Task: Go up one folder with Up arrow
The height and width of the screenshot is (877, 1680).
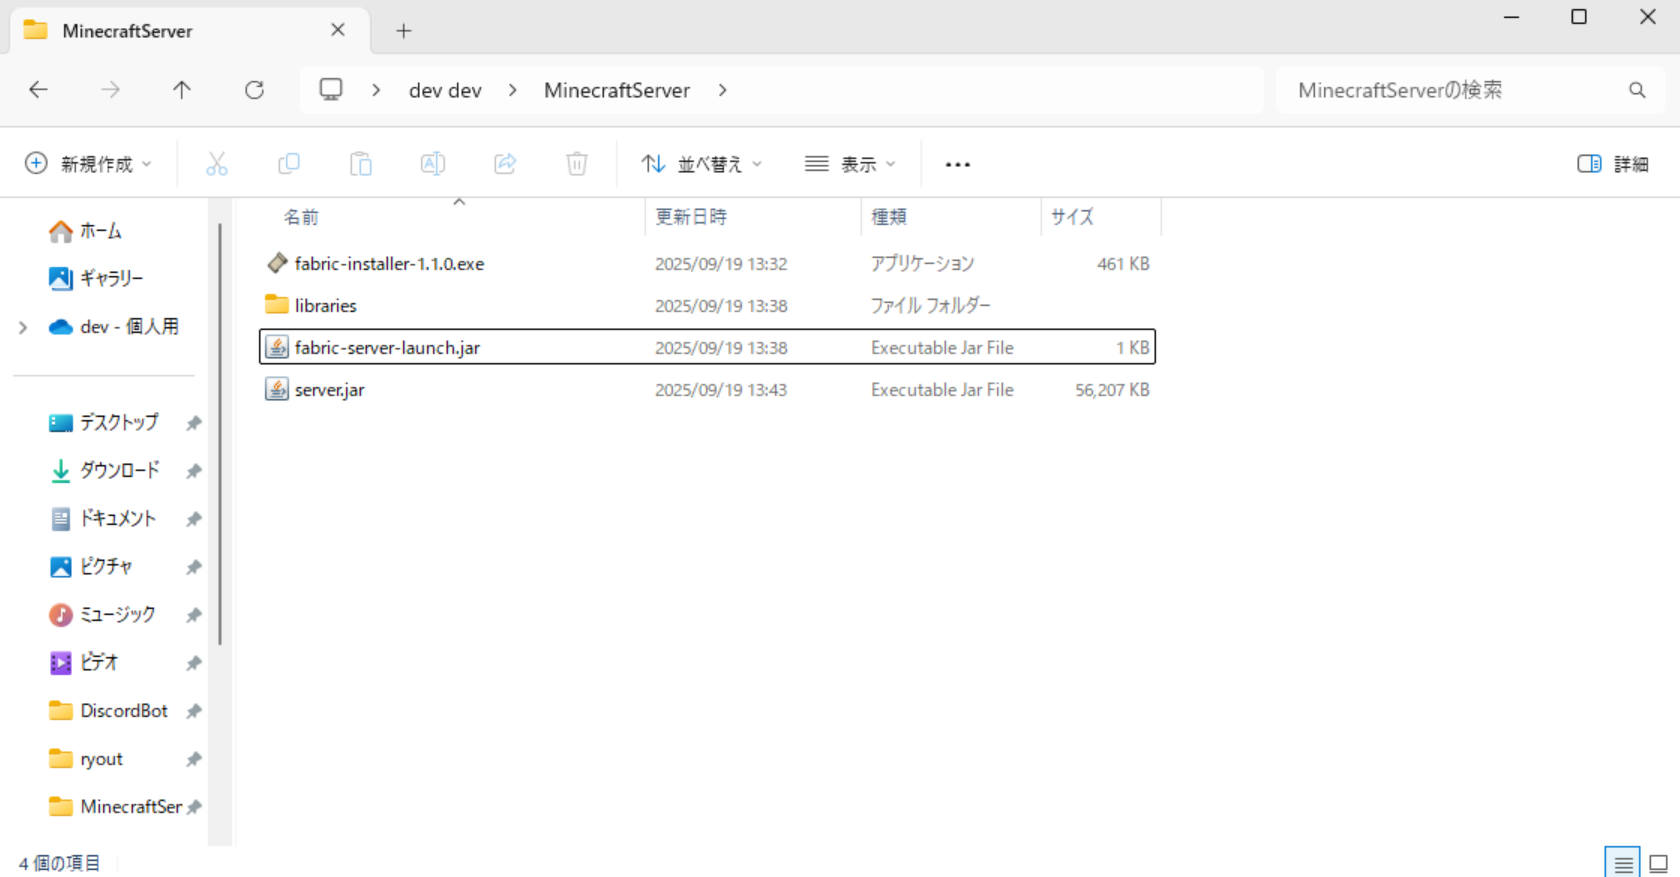Action: click(182, 90)
